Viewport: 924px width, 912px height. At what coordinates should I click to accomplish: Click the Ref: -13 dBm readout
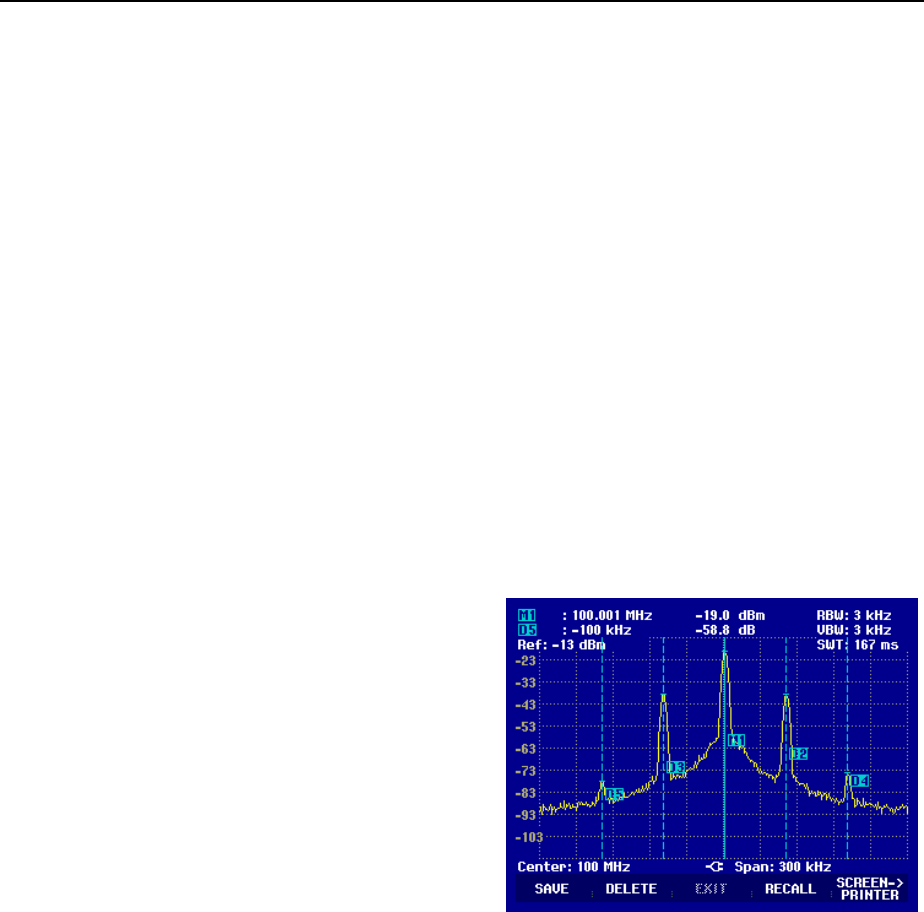561,645
